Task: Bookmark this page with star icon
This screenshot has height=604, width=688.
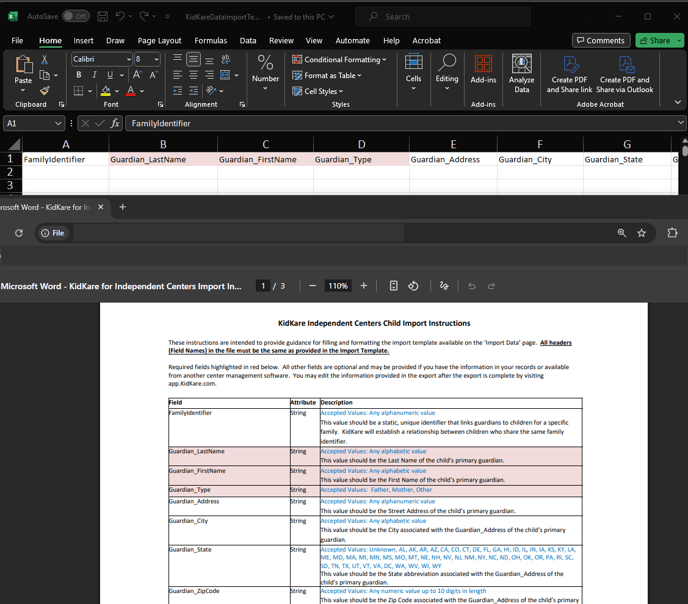Action: [641, 233]
